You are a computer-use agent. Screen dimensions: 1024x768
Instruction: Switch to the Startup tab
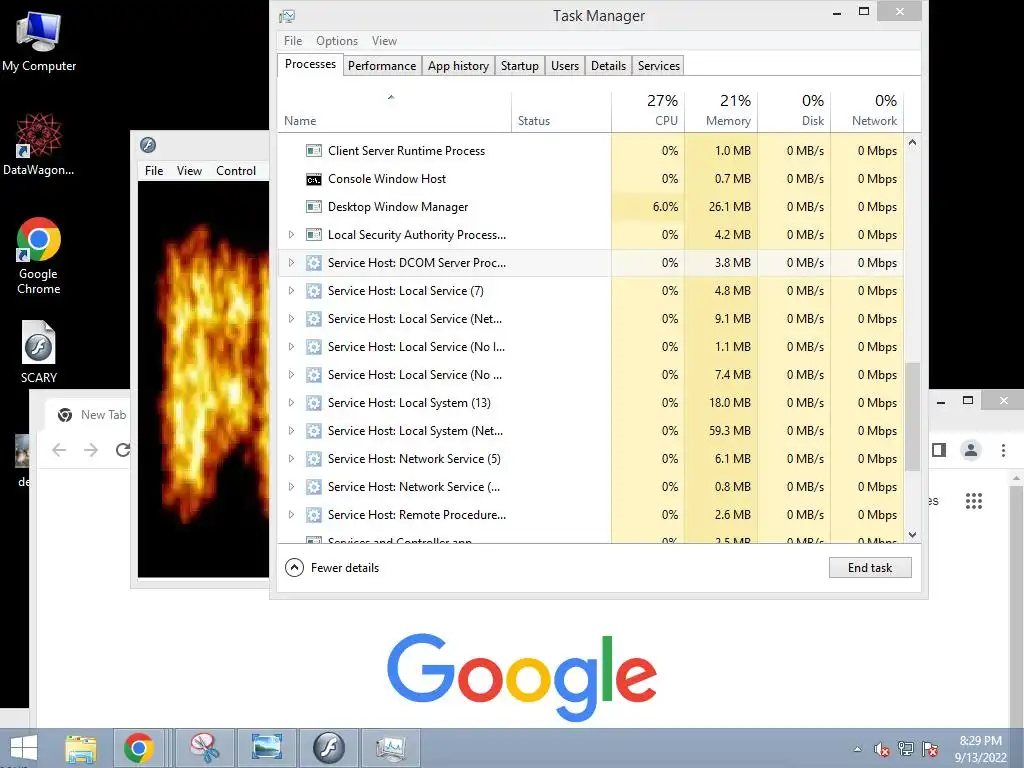520,66
